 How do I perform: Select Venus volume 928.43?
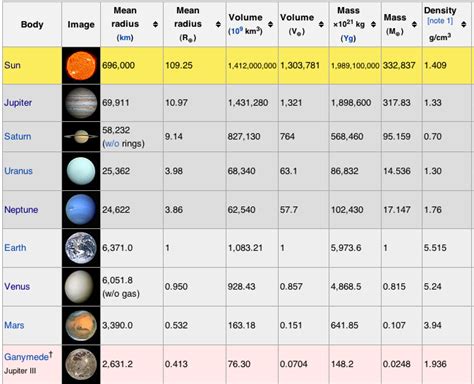242,286
